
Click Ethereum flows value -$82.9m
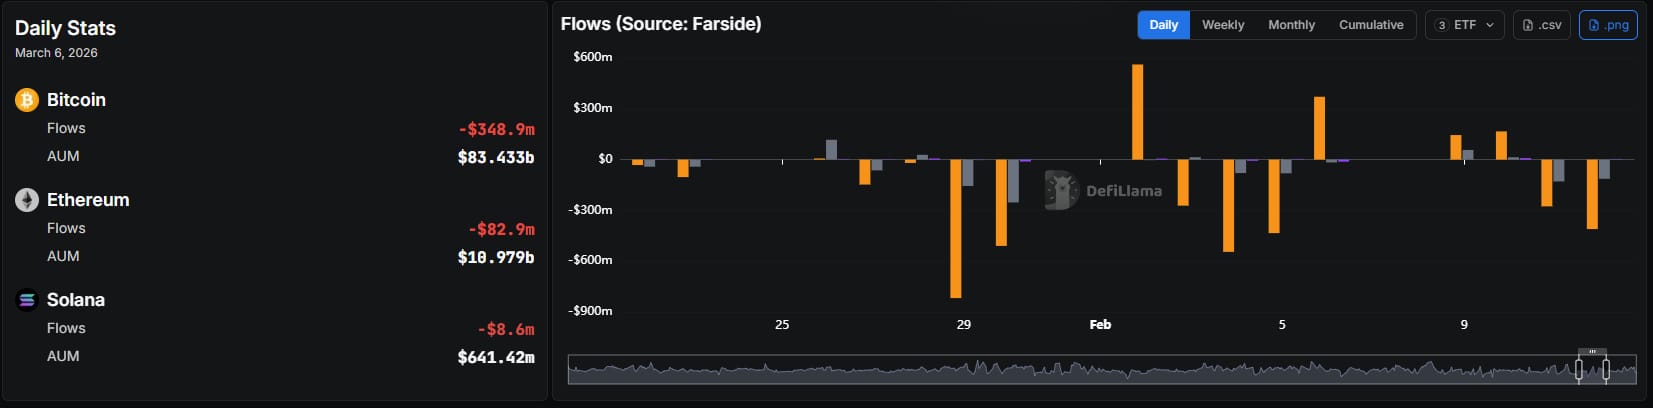pos(502,229)
